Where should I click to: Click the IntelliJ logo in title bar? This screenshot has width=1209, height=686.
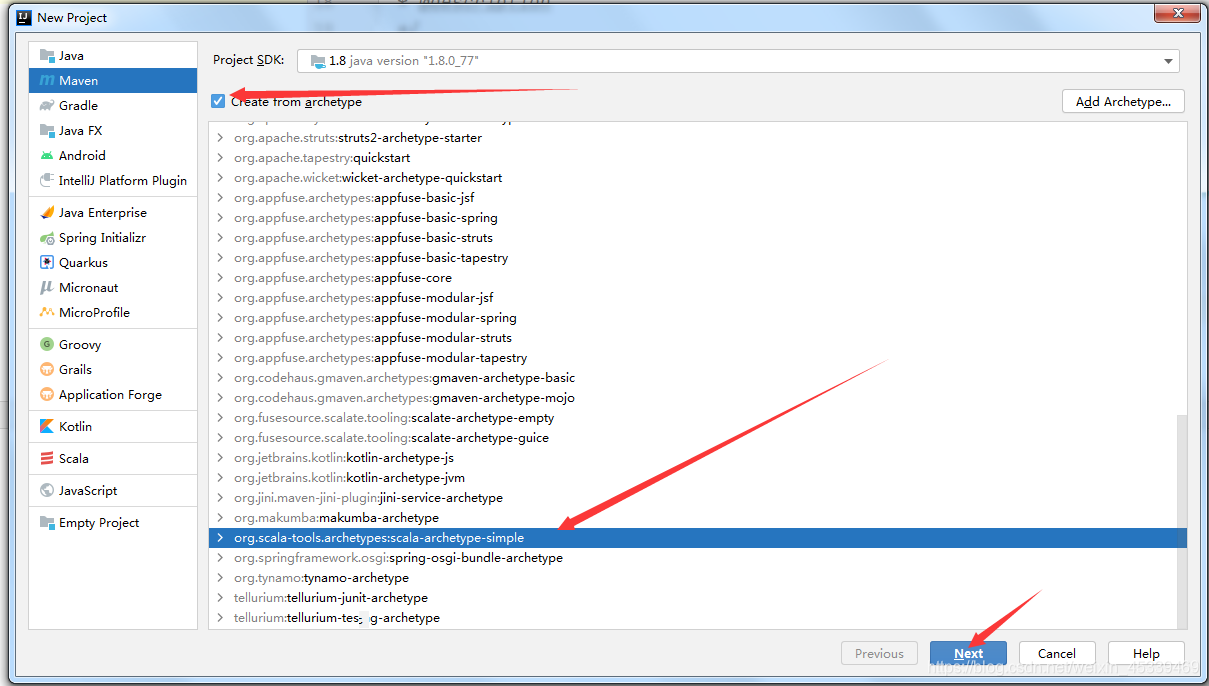(23, 17)
